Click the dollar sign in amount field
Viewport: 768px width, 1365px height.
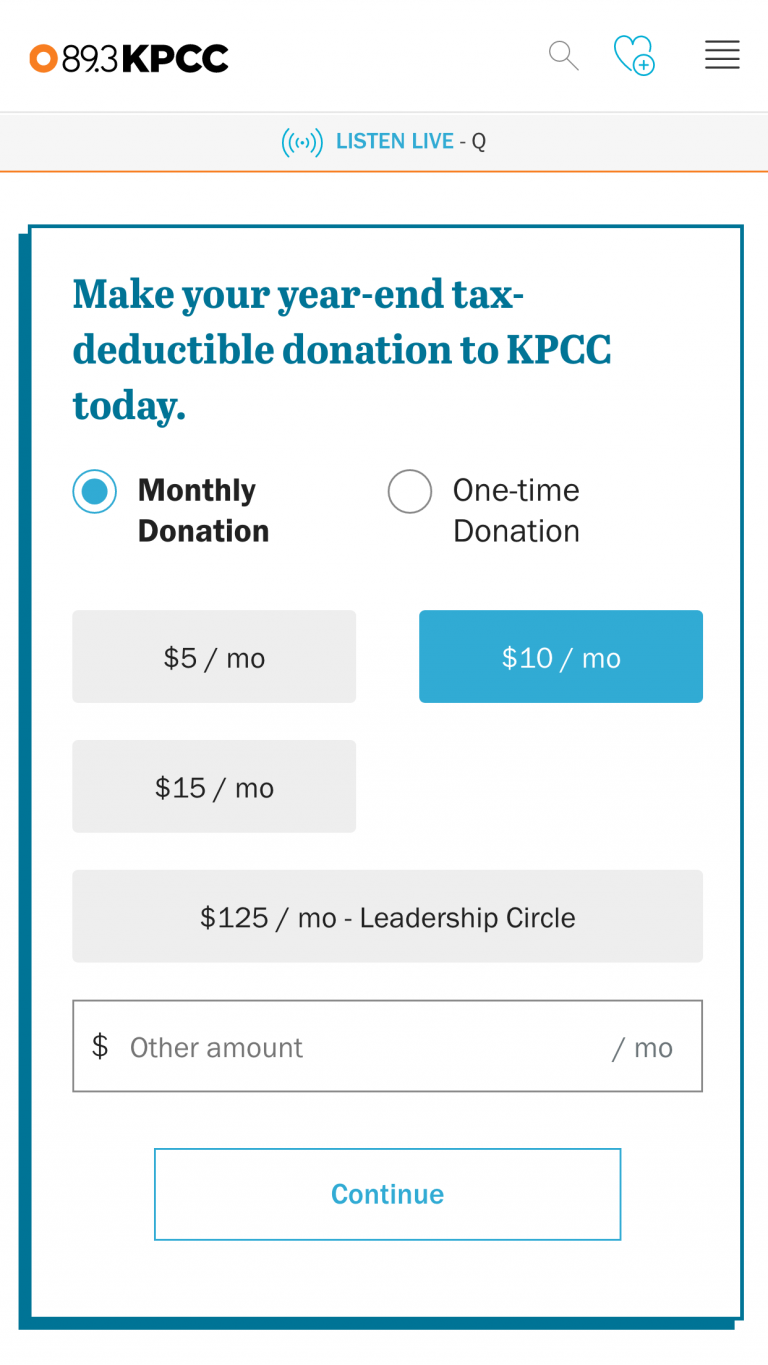100,1047
